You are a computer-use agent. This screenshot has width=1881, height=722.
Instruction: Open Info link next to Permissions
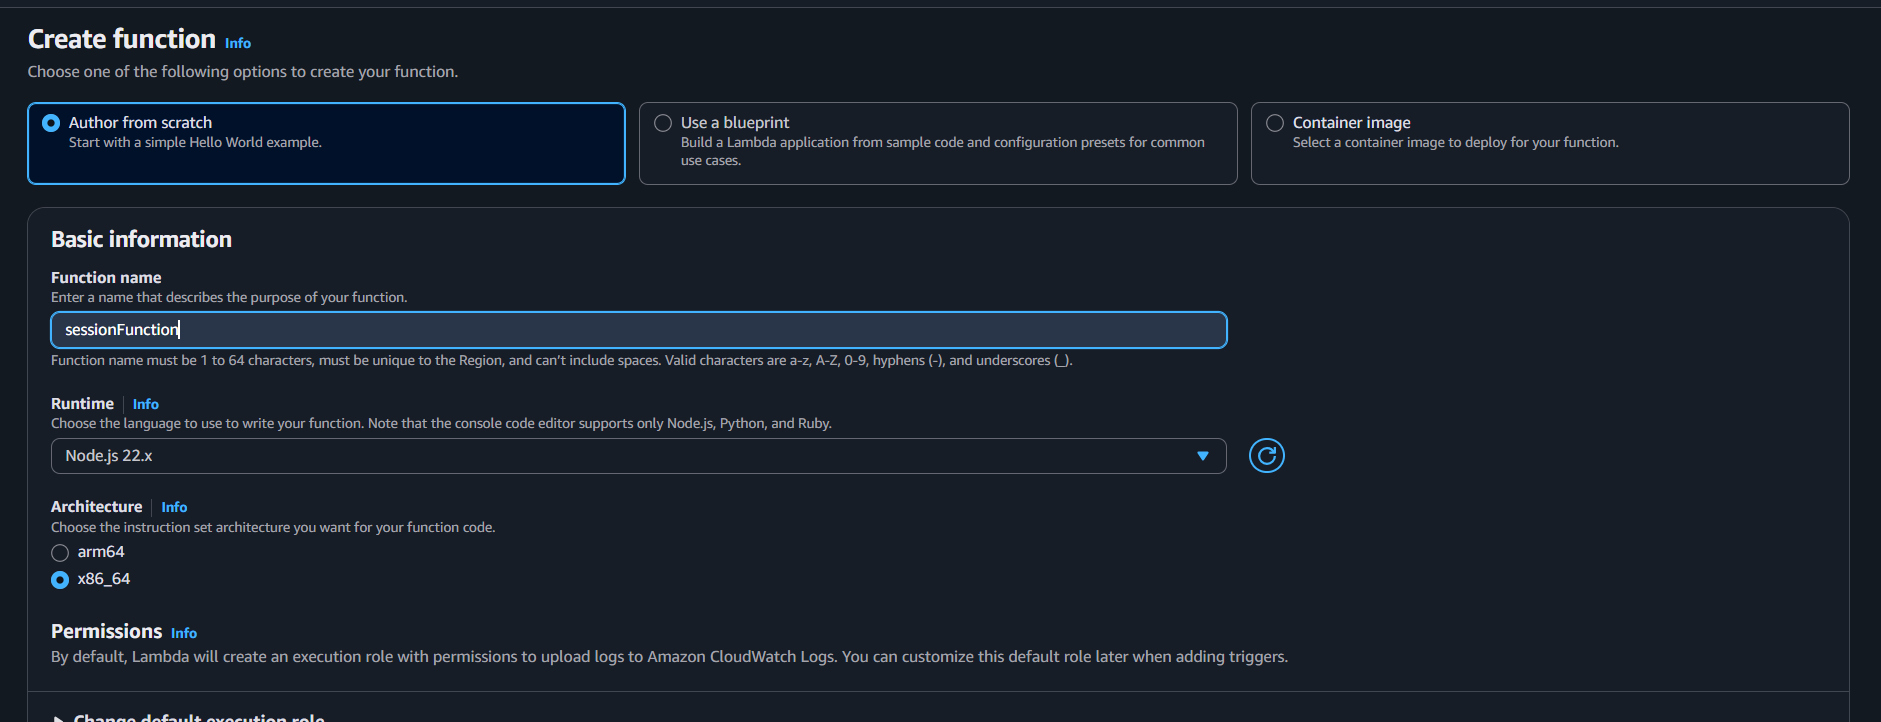click(184, 633)
